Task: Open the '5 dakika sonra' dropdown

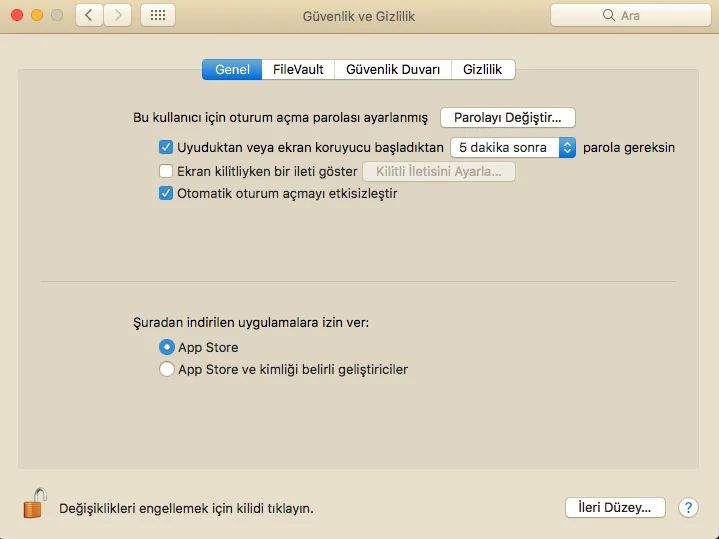Action: point(513,147)
